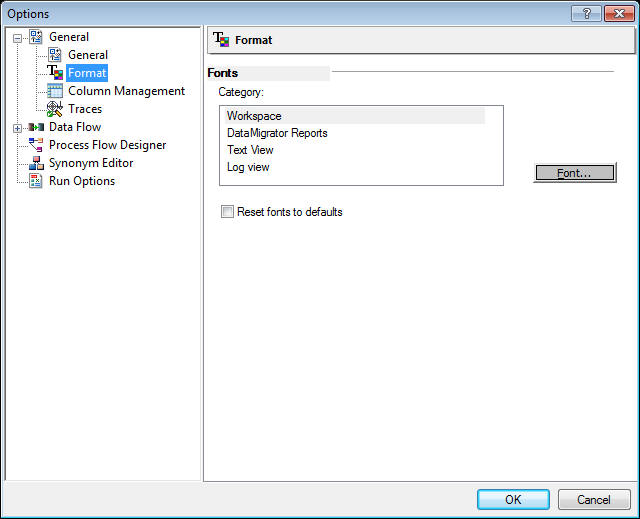This screenshot has width=640, height=519.
Task: Select the top-level General tree label
Action: click(x=69, y=37)
